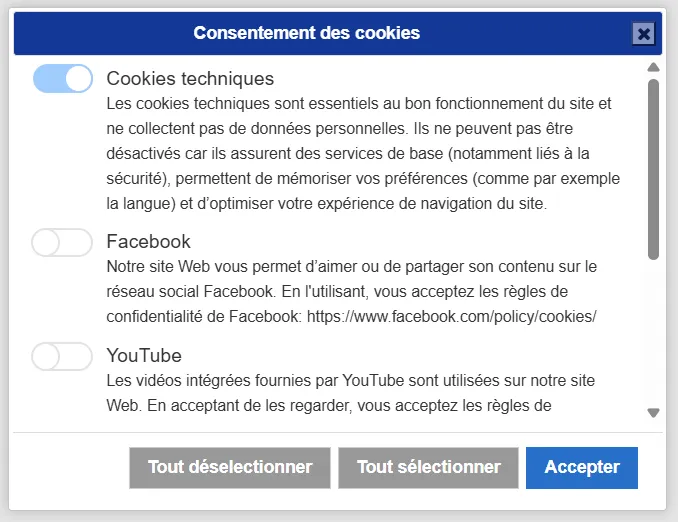
Task: Turn on the YouTube cookies toggle
Action: pyautogui.click(x=62, y=356)
